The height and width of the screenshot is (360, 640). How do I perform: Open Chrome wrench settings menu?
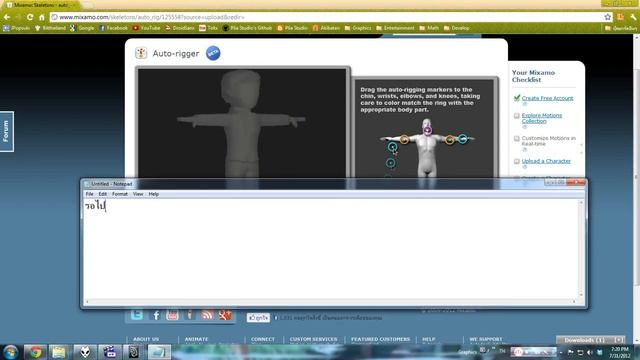[x=633, y=17]
